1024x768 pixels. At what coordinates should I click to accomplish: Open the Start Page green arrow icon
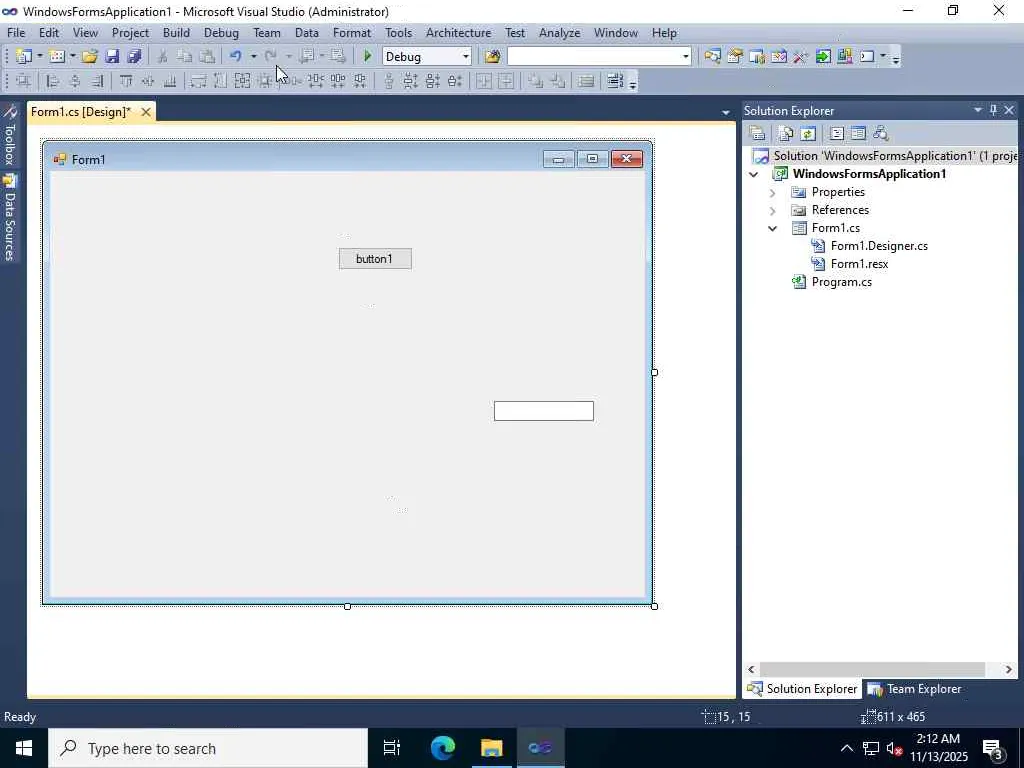tap(823, 56)
